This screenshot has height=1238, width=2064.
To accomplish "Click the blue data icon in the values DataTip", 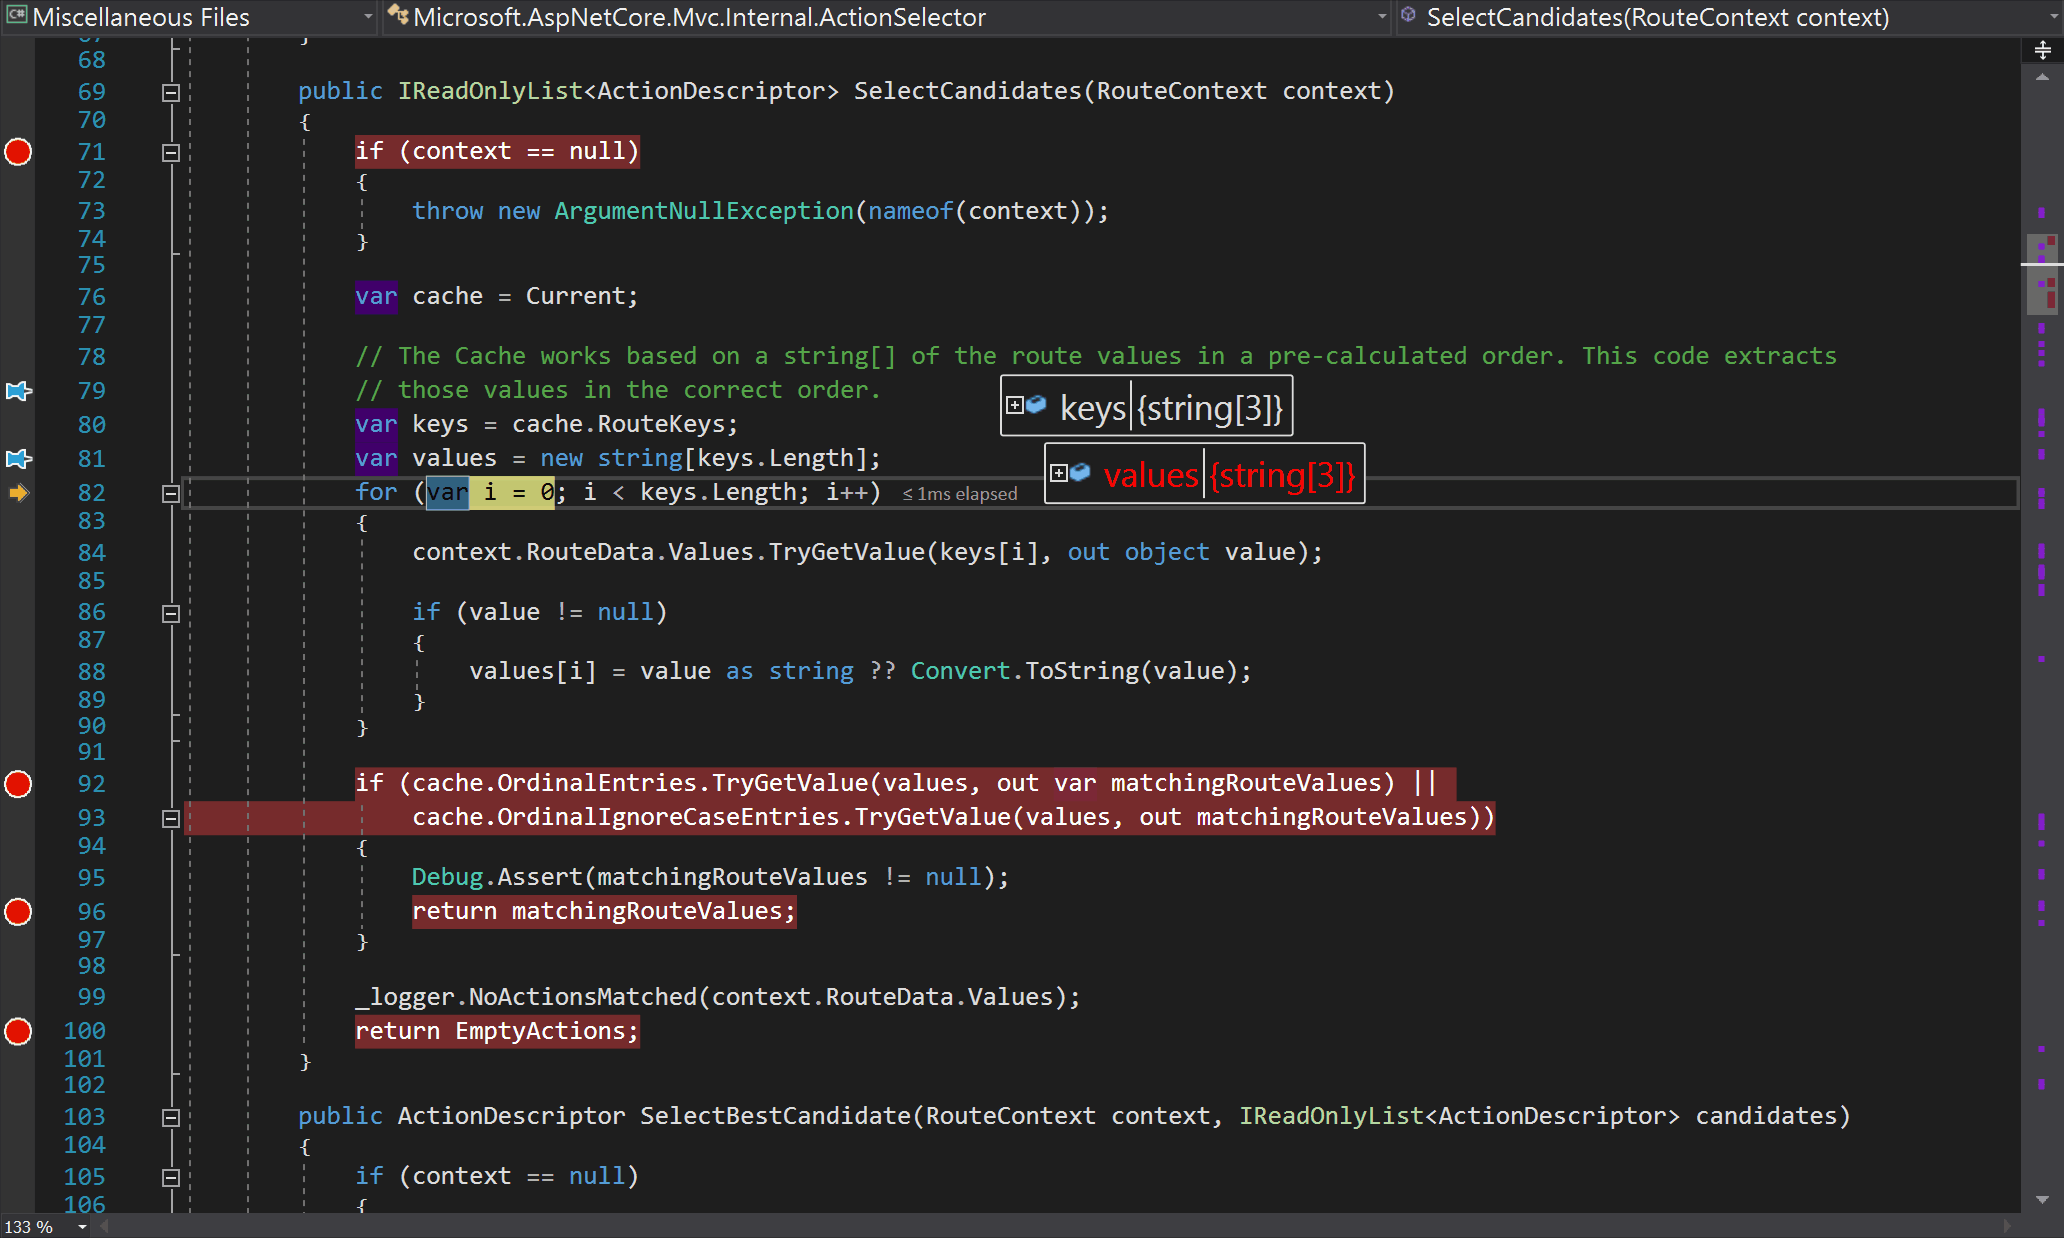I will [1081, 473].
